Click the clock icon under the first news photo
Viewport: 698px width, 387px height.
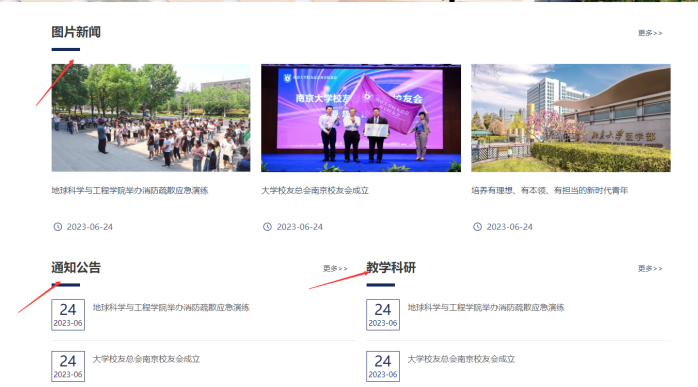57,227
